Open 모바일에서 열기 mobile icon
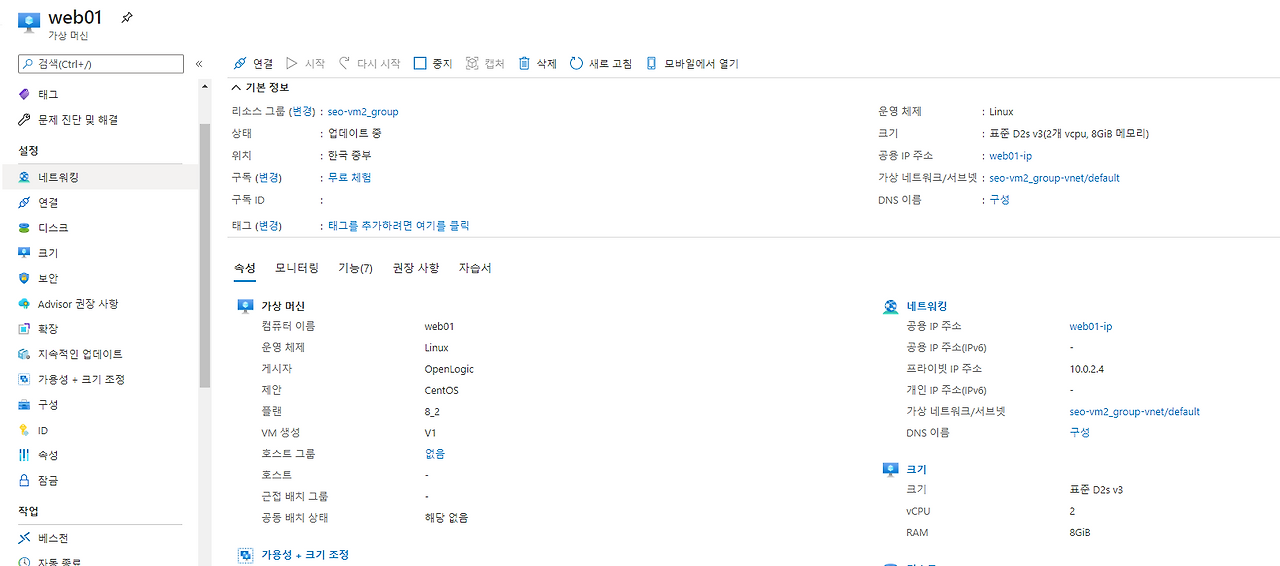This screenshot has height=566, width=1280. [652, 63]
